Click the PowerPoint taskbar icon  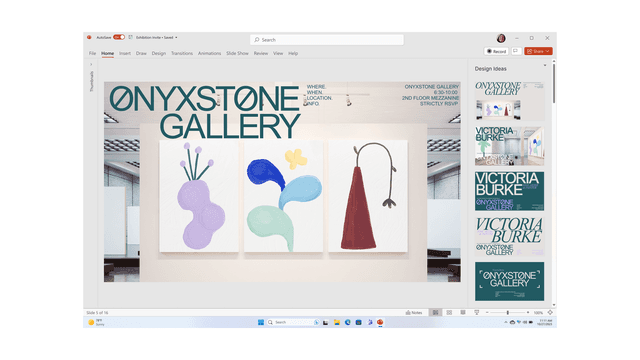[380, 322]
